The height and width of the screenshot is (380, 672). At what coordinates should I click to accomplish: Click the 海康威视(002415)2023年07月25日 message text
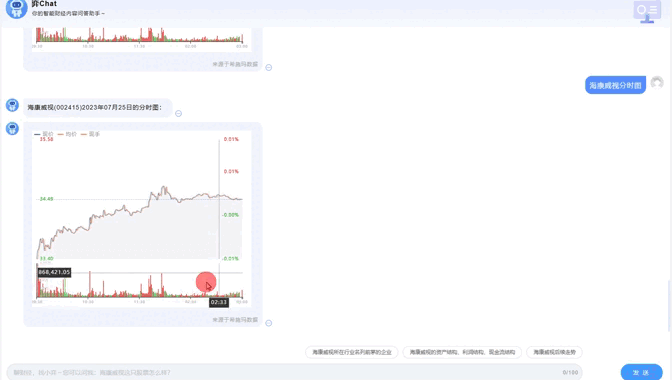tap(95, 108)
